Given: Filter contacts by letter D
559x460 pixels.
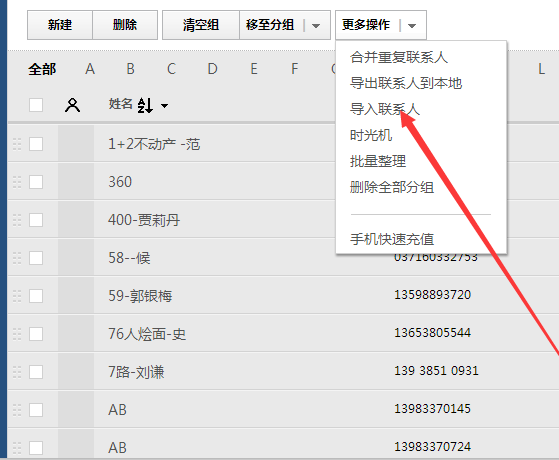Looking at the screenshot, I should click(x=212, y=69).
